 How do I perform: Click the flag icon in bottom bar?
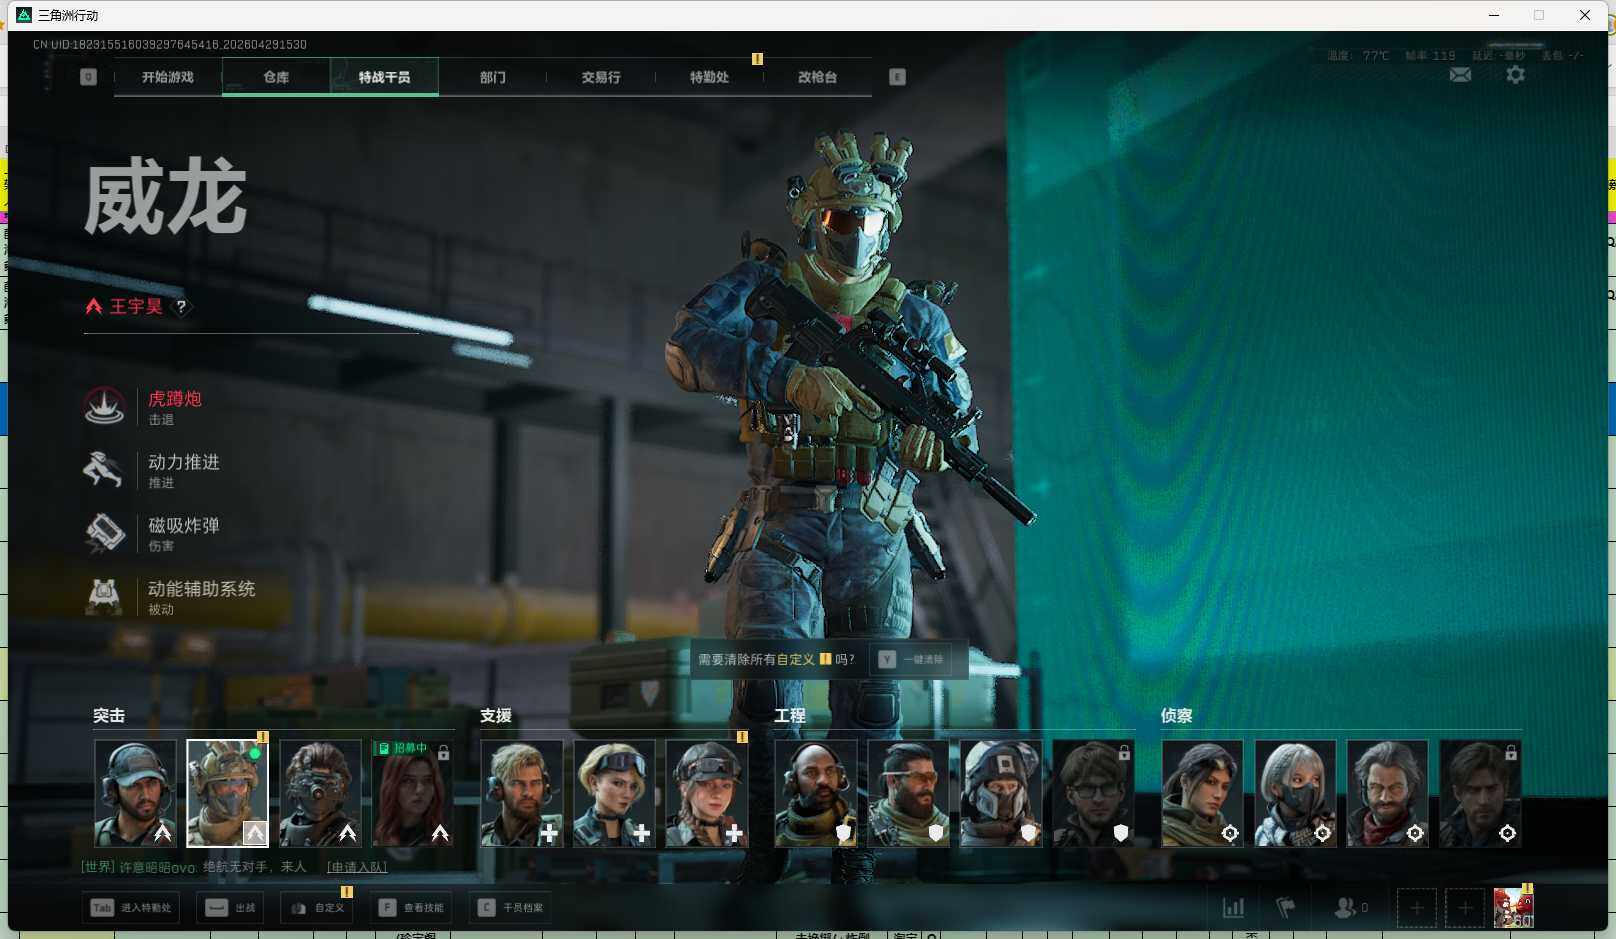pyautogui.click(x=1286, y=908)
